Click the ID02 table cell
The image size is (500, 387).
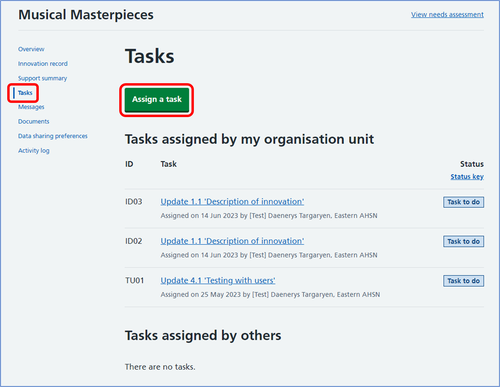tap(134, 241)
